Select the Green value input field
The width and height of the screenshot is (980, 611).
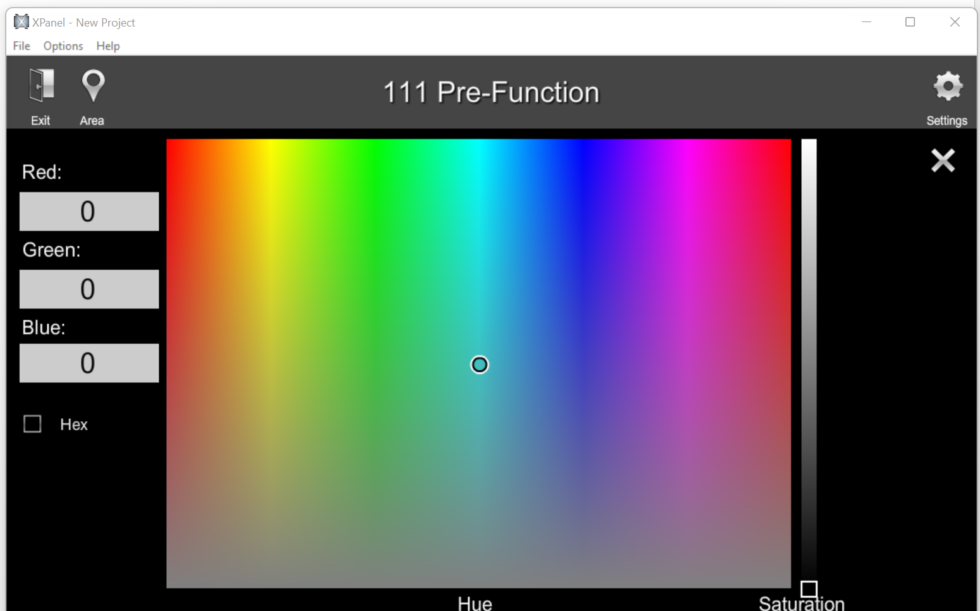coord(89,289)
